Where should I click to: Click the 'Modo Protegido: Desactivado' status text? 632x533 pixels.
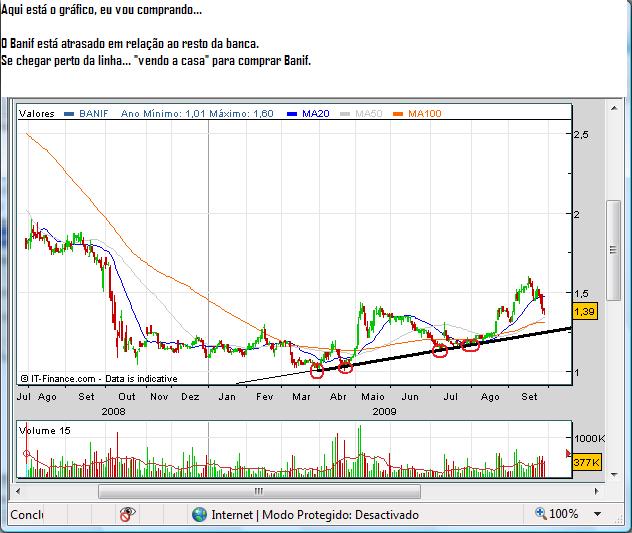(340, 515)
